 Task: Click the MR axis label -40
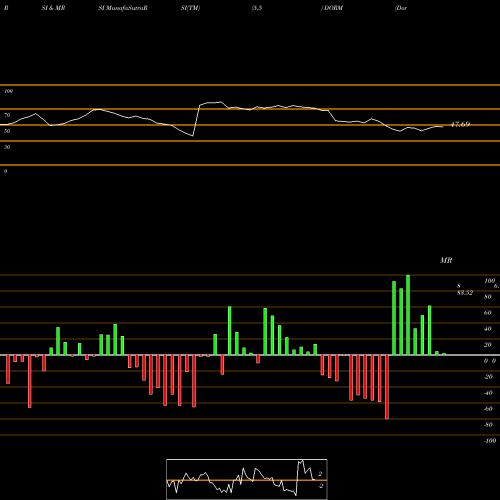click(x=488, y=393)
